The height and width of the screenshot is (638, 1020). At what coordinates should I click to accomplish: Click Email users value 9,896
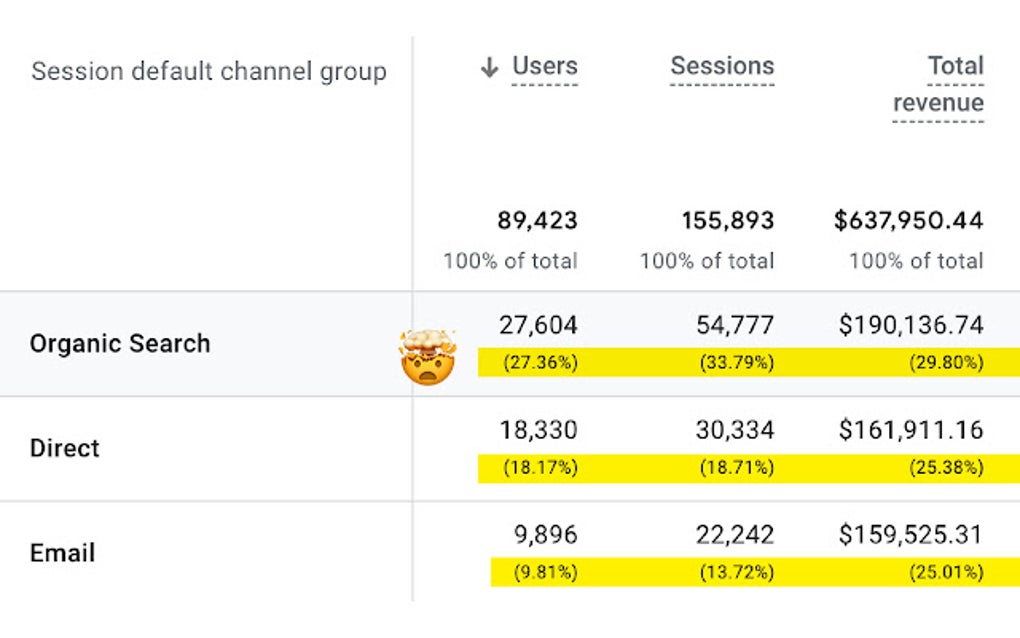[546, 535]
